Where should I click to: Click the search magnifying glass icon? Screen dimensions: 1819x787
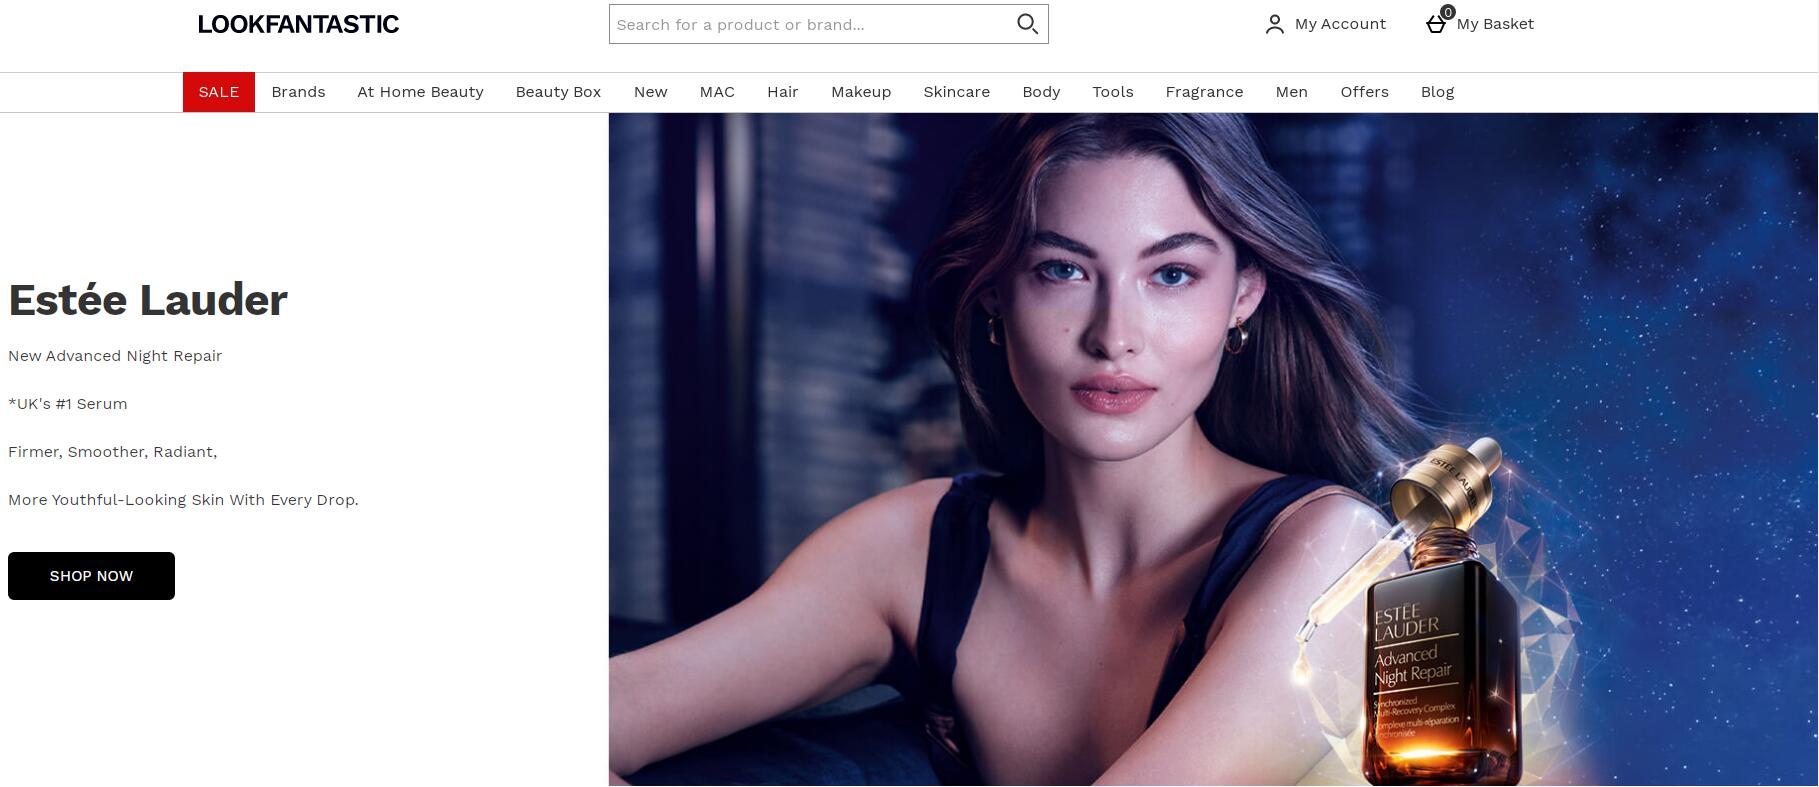click(x=1027, y=24)
